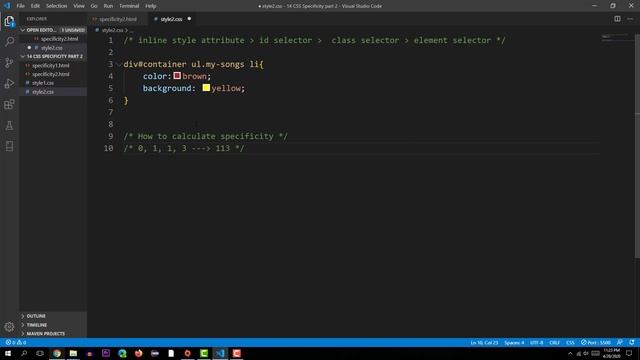640x360 pixels.
Task: Click the editor minimap
Action: [616, 38]
